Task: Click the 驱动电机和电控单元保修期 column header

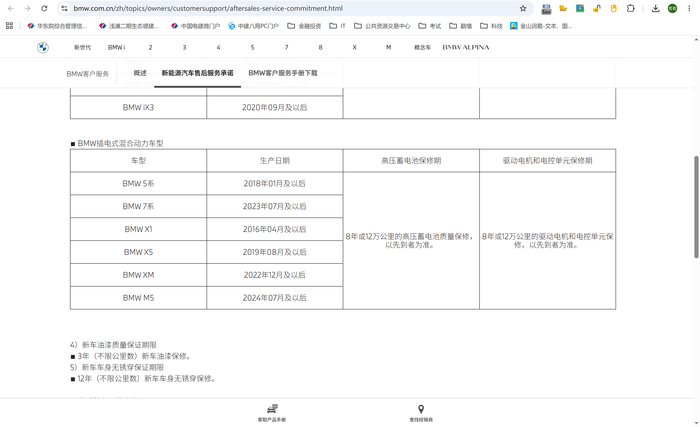Action: point(547,160)
